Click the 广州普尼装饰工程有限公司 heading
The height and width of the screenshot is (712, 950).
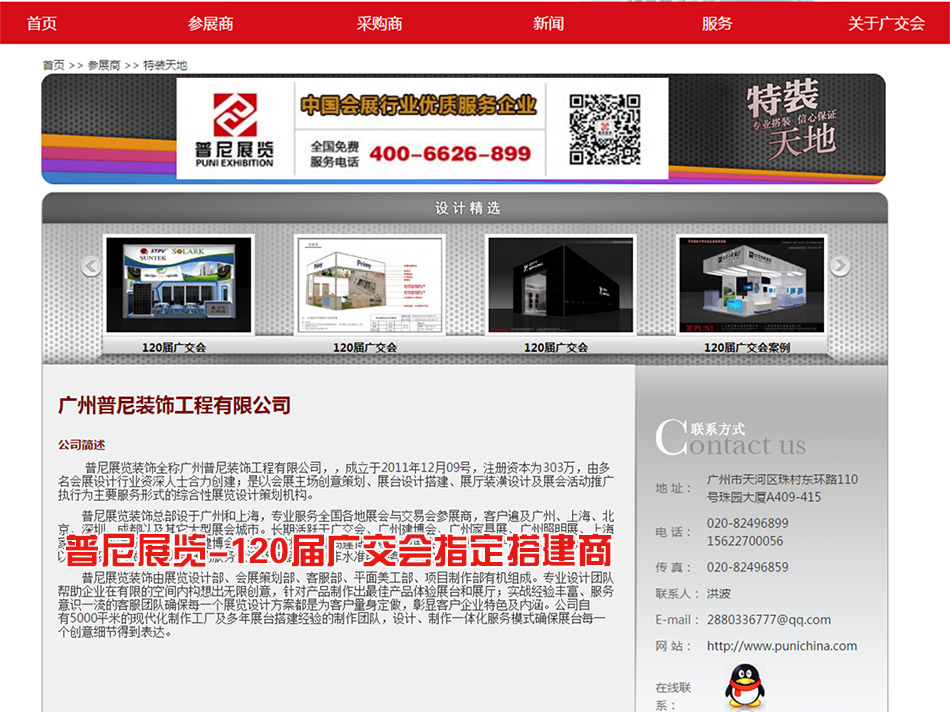coord(174,405)
